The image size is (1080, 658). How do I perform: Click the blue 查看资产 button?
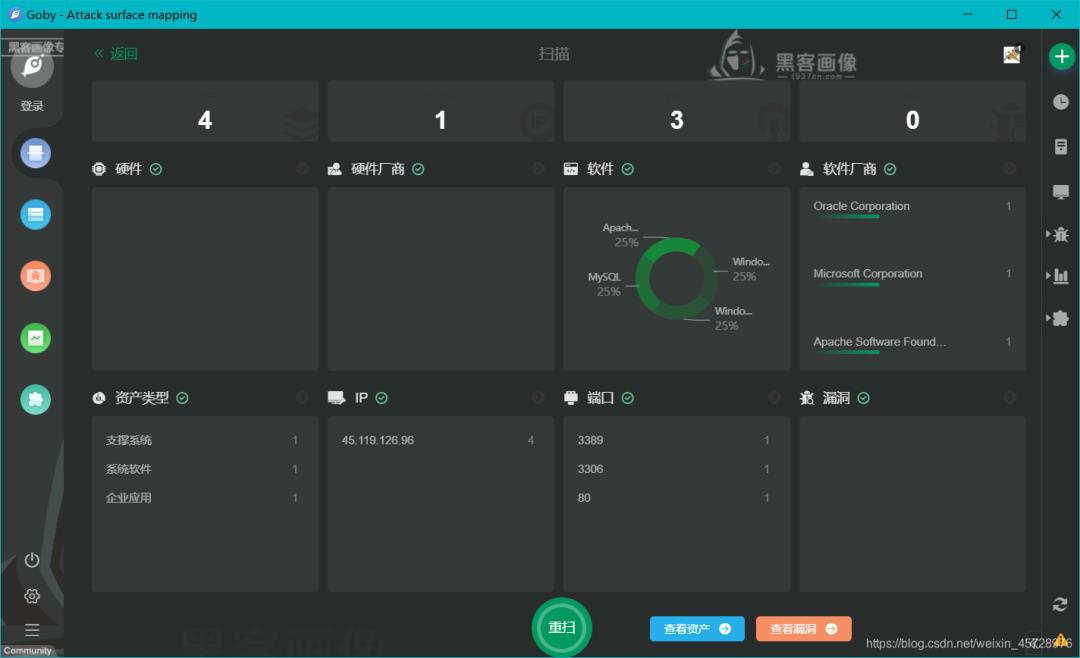697,628
